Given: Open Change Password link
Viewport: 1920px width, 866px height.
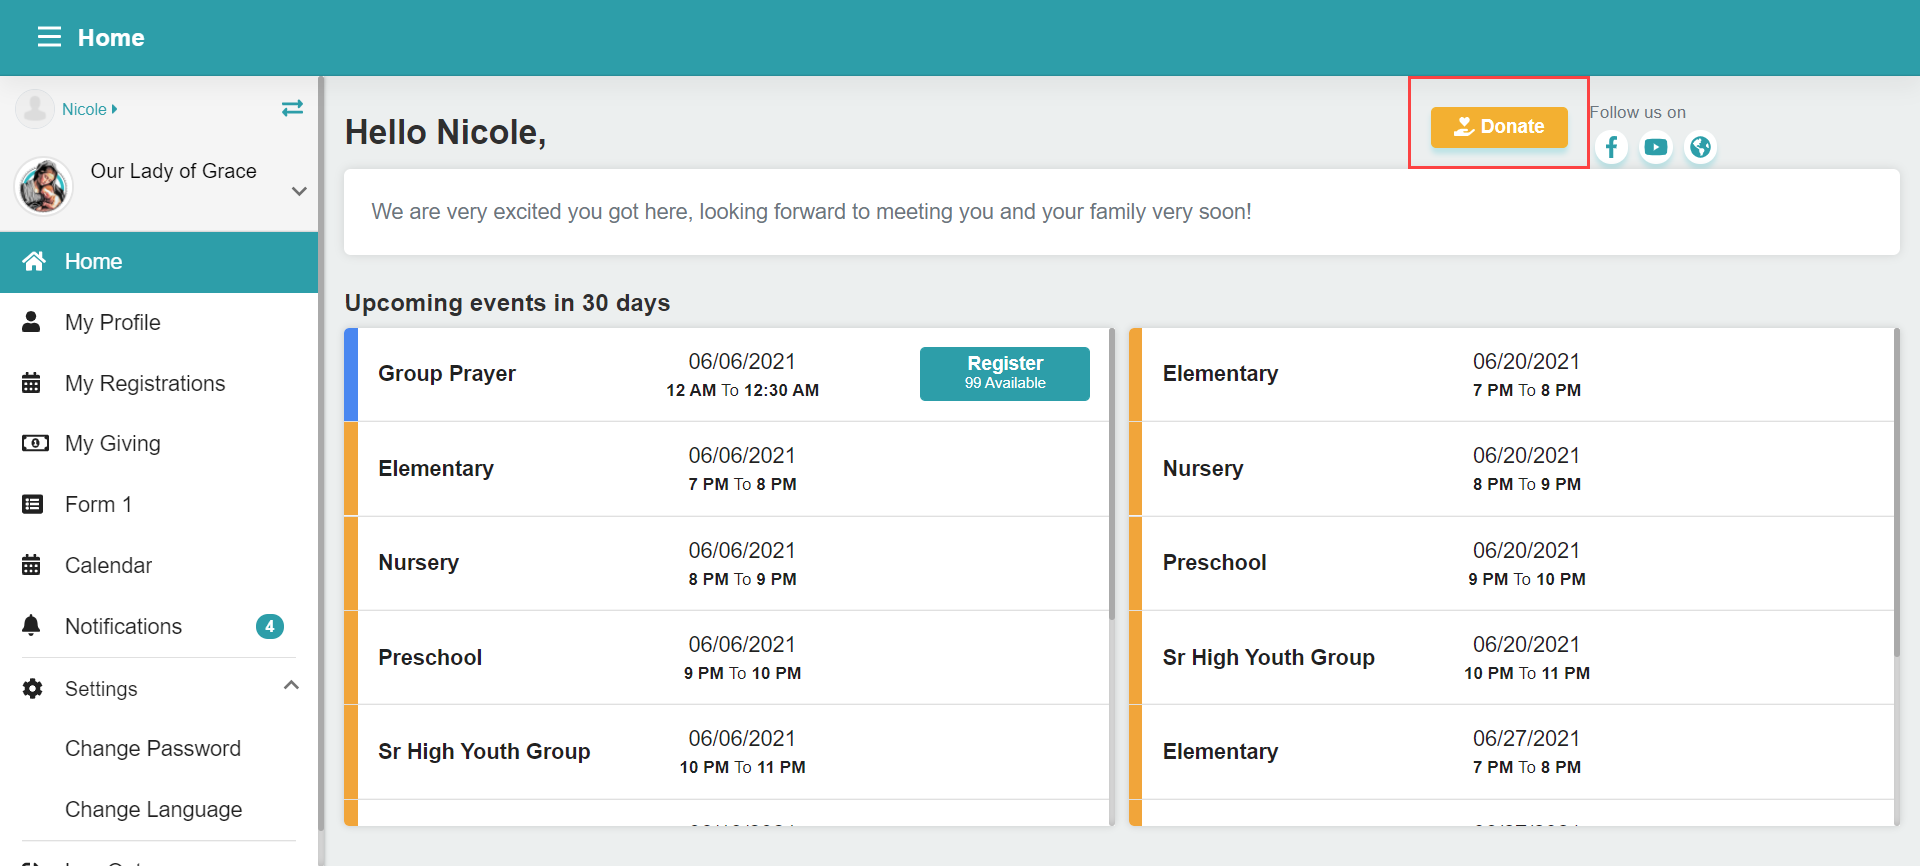Looking at the screenshot, I should 153,748.
